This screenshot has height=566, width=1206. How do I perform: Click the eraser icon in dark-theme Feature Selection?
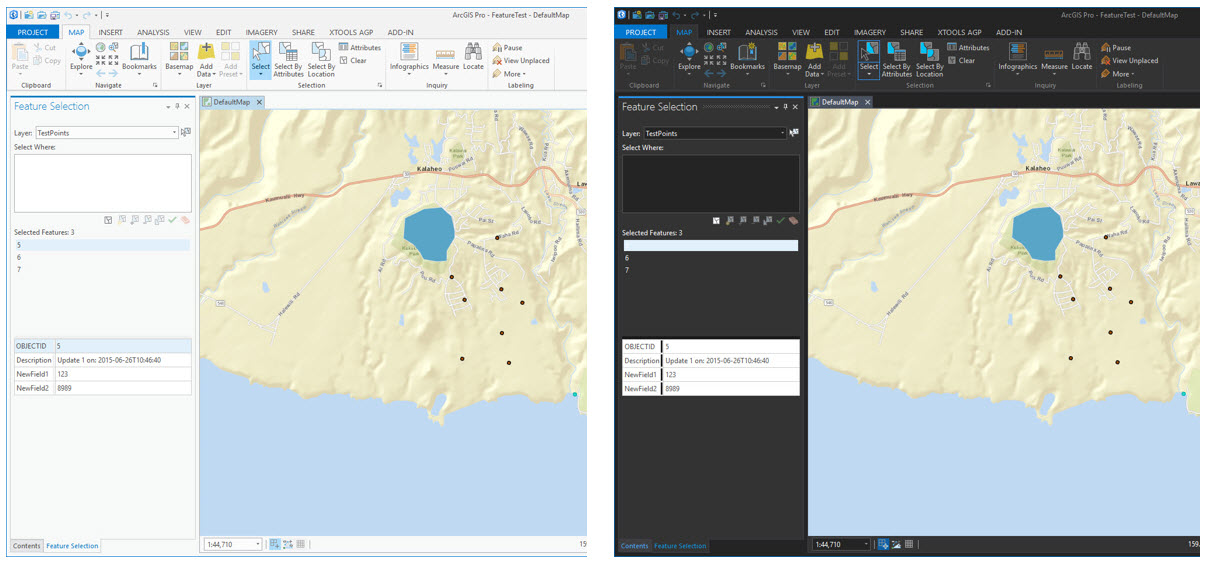click(793, 220)
